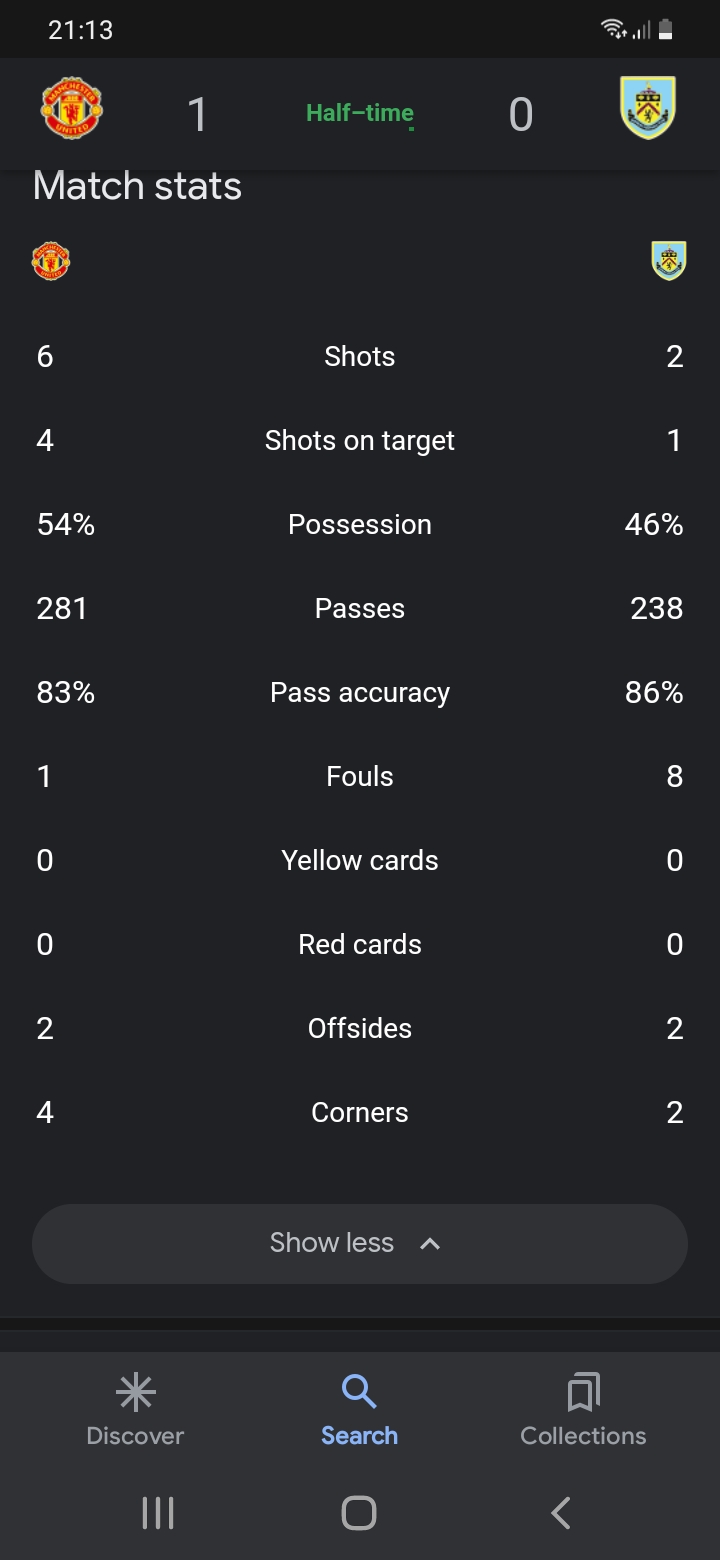Viewport: 720px width, 1560px height.
Task: Collapse stats with Show less button
Action: click(360, 1243)
